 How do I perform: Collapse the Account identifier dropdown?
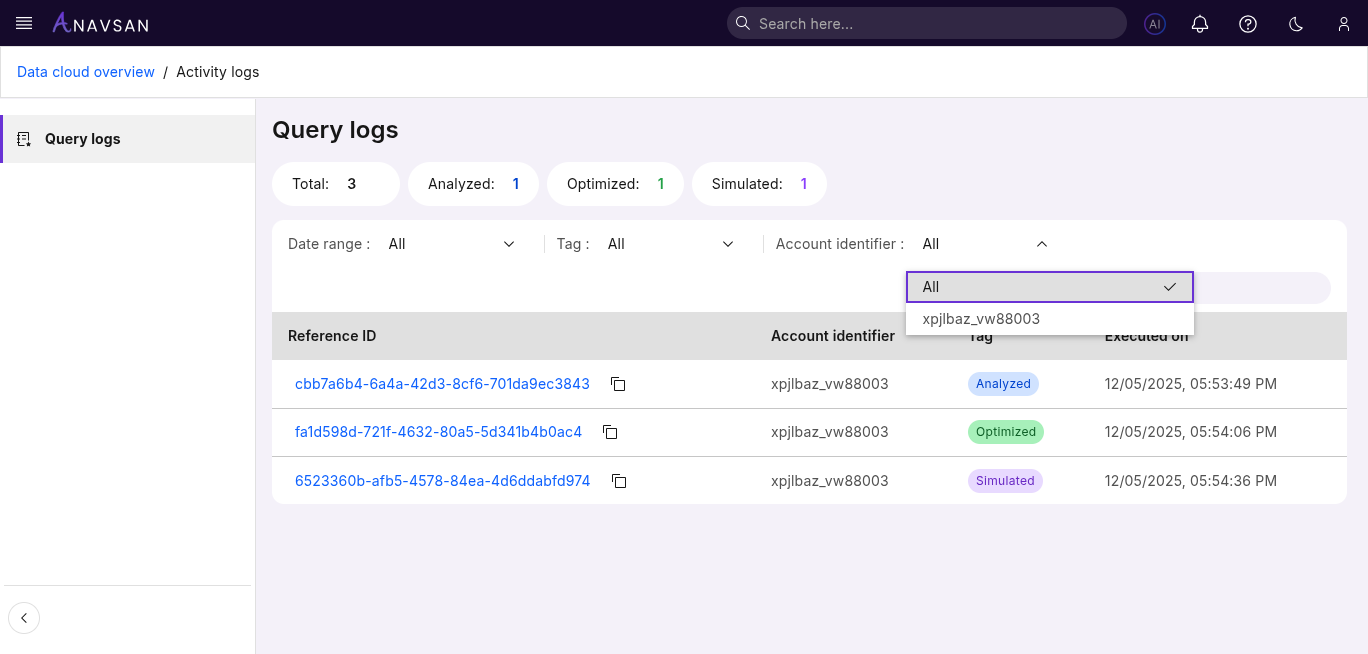click(x=1041, y=243)
